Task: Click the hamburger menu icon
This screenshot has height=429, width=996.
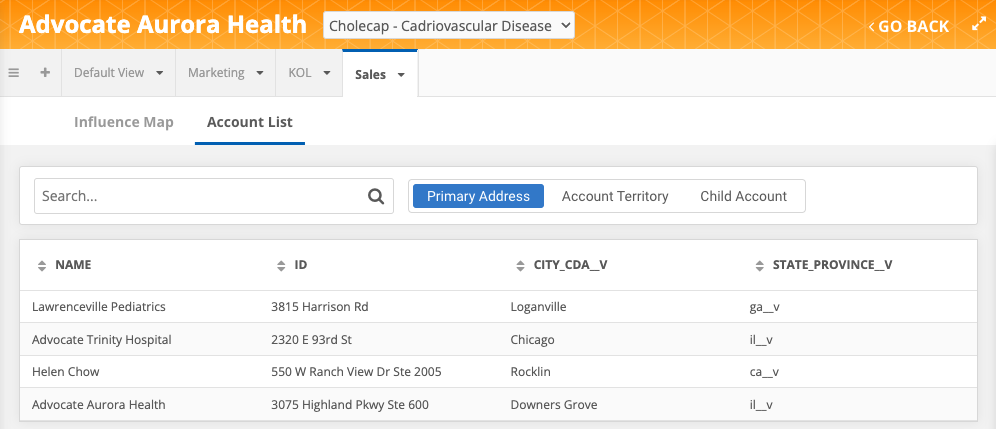Action: click(x=14, y=73)
